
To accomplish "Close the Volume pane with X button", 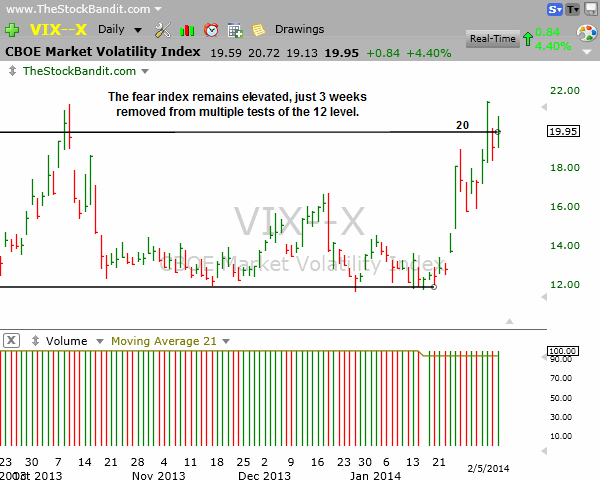I will click(10, 341).
